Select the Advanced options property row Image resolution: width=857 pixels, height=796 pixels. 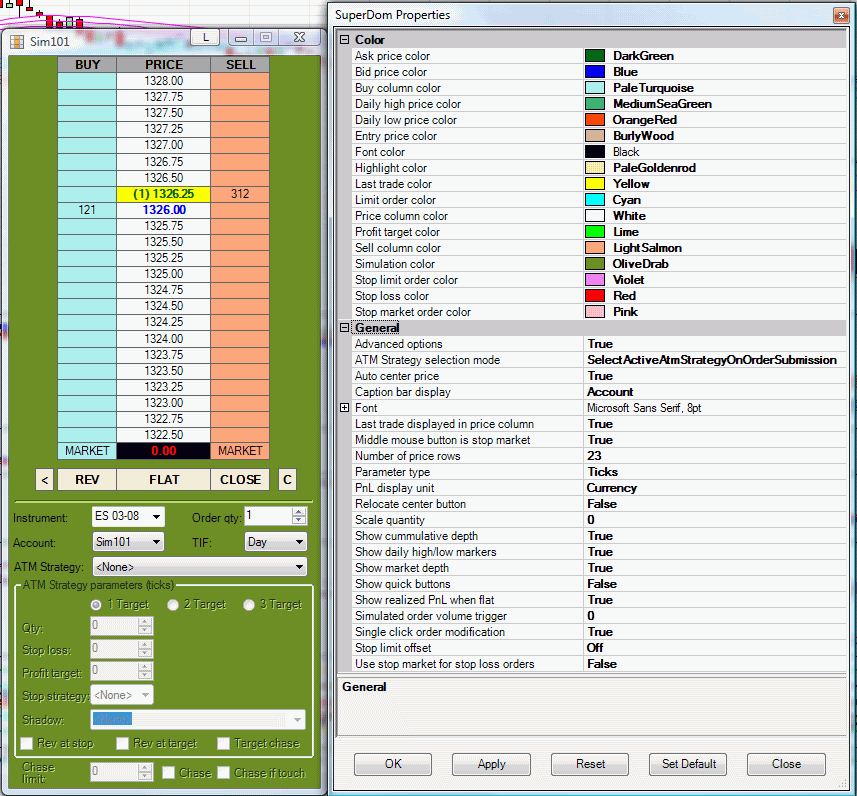[599, 344]
